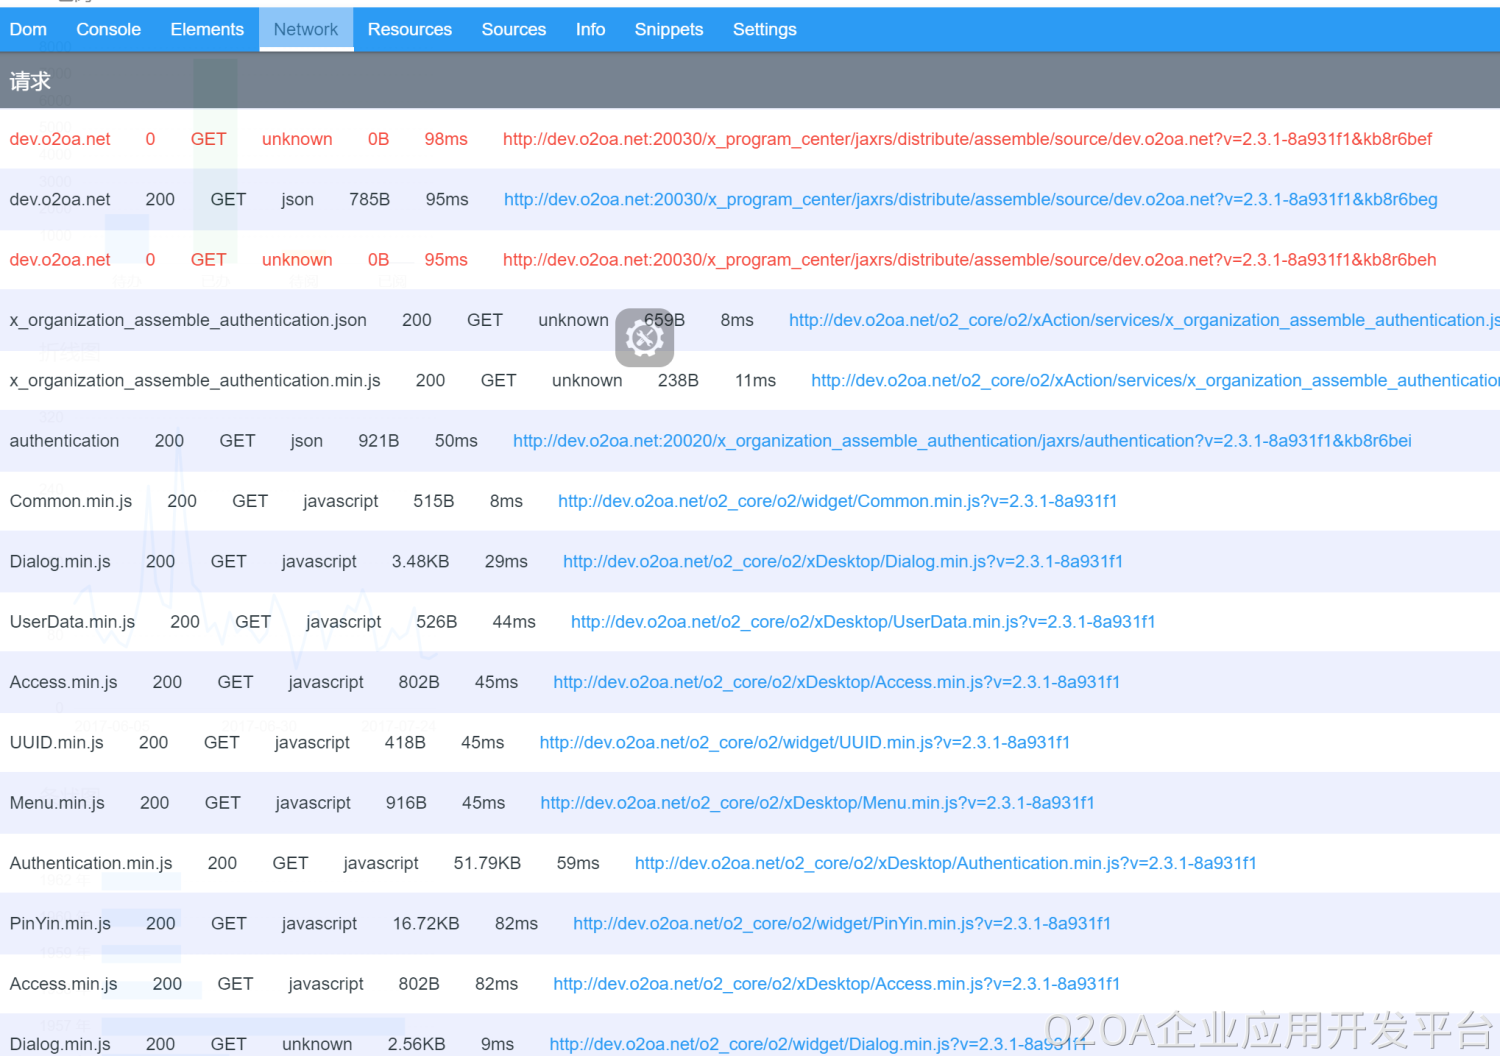This screenshot has width=1500, height=1056.
Task: Switch to the Console tab
Action: (108, 30)
